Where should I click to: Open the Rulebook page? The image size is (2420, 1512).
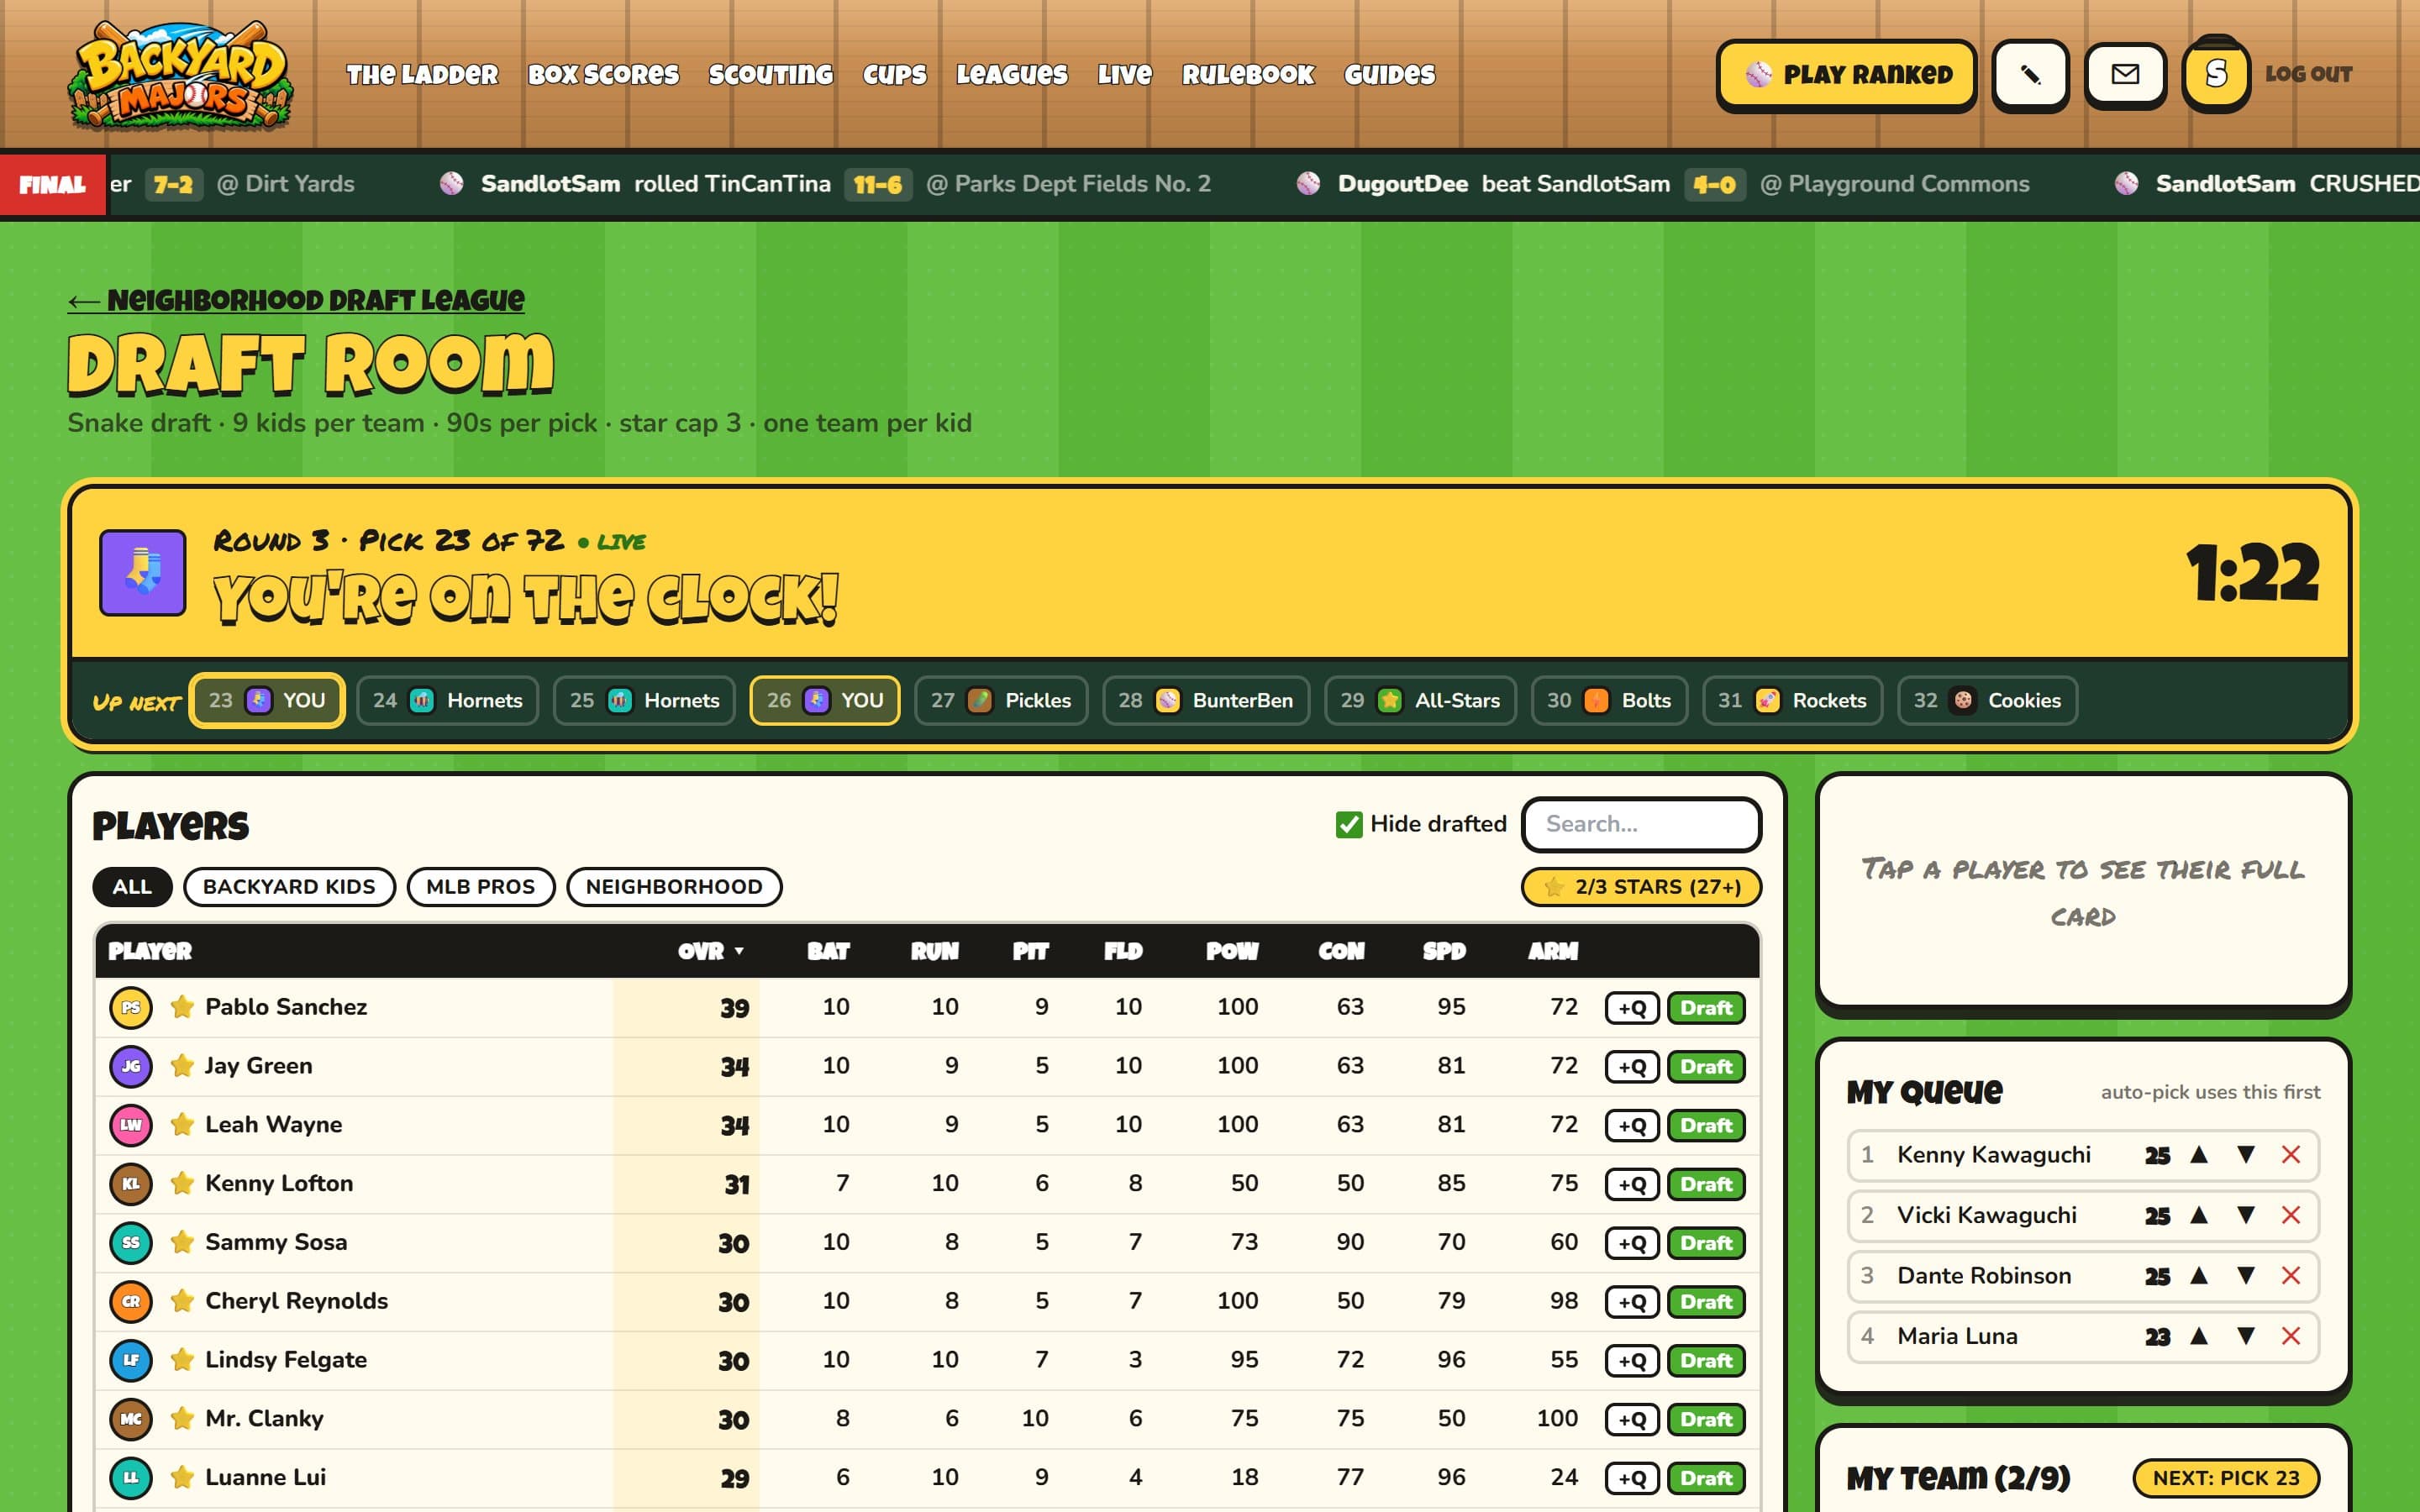1248,75
